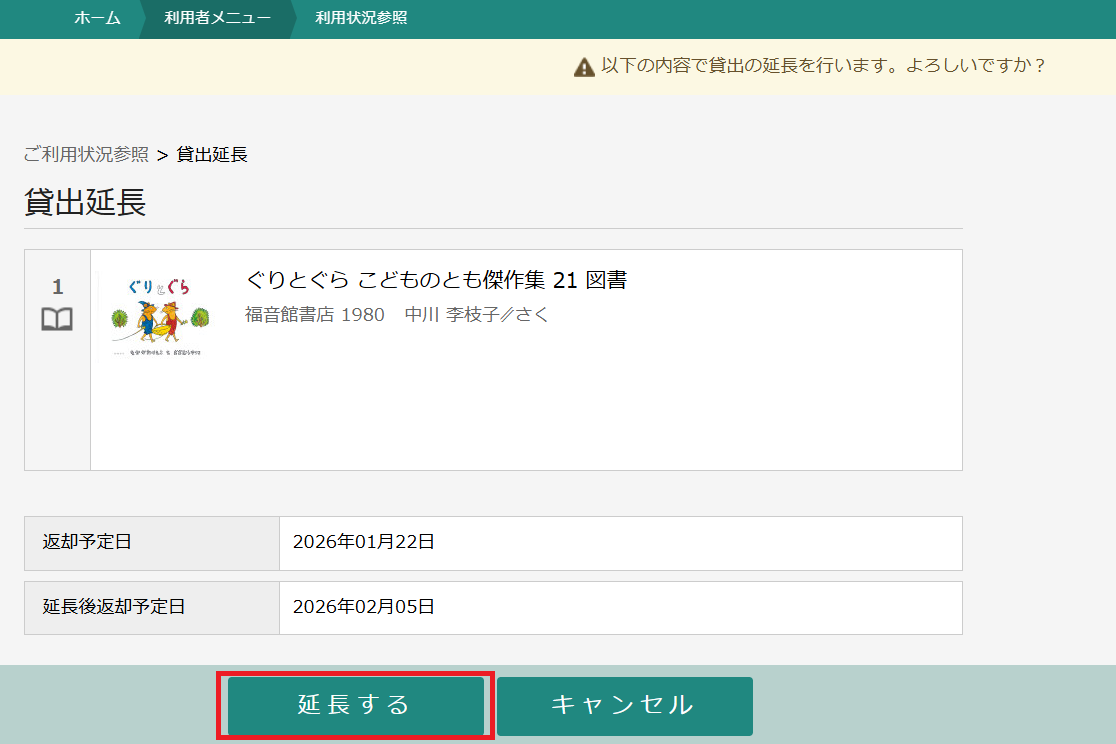Click the > separator in the breadcrumb trail
The width and height of the screenshot is (1116, 744).
[x=162, y=155]
